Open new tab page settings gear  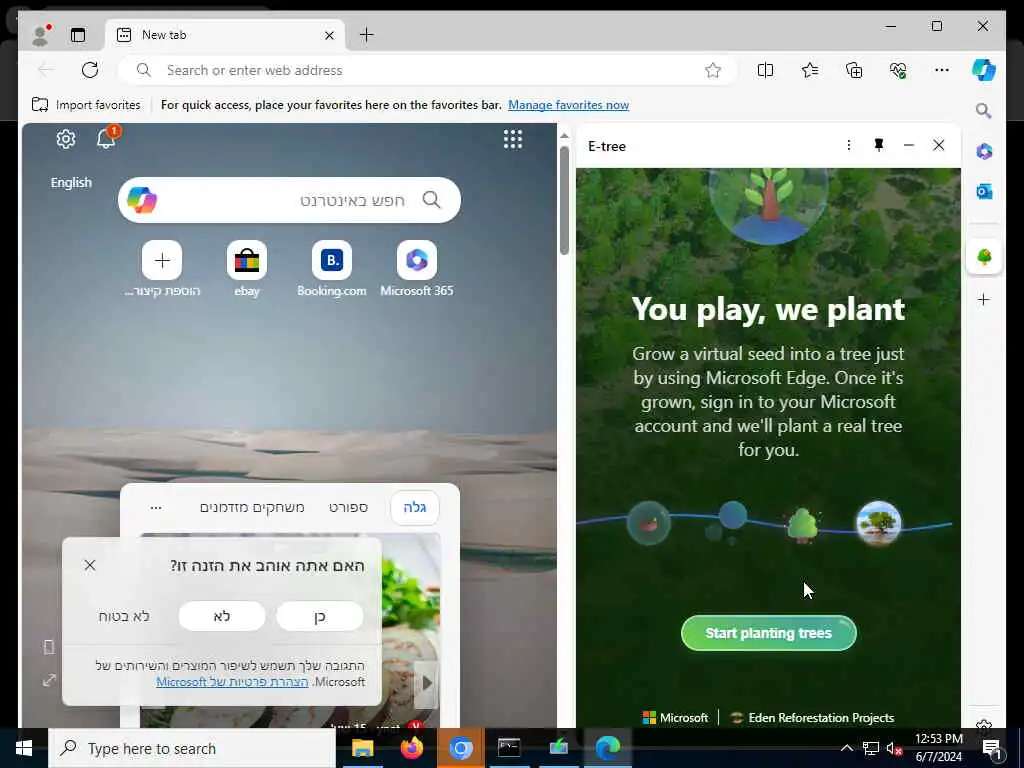65,139
